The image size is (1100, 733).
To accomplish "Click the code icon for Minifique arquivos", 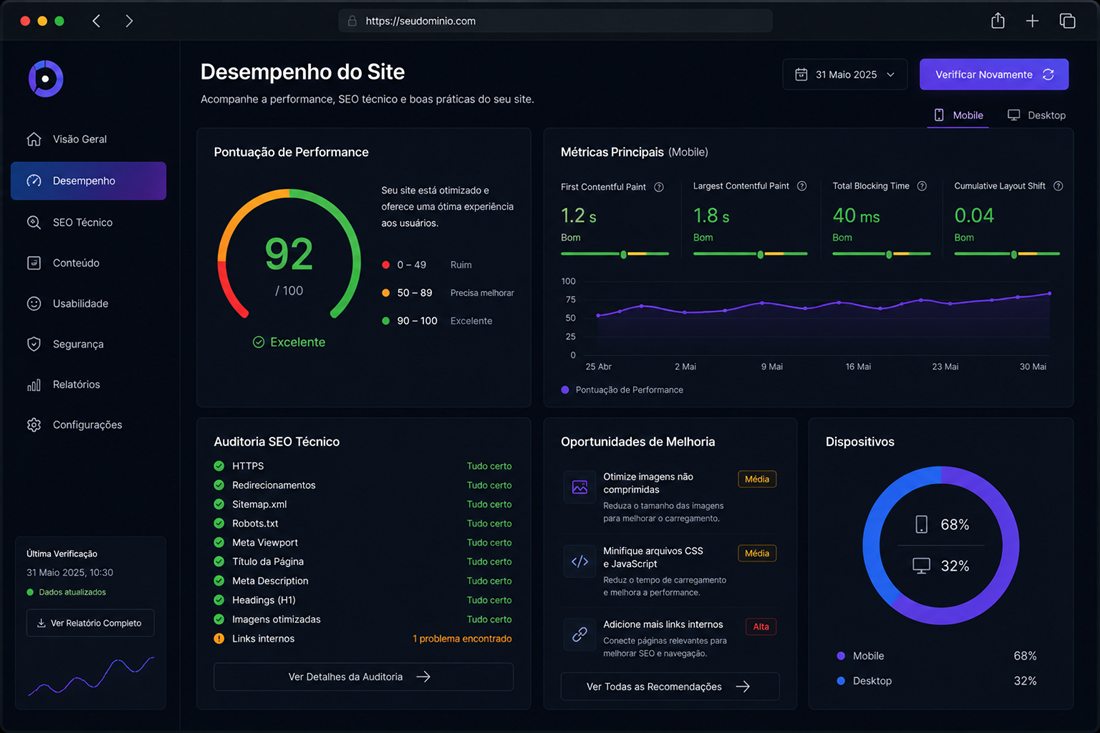I will pos(579,561).
